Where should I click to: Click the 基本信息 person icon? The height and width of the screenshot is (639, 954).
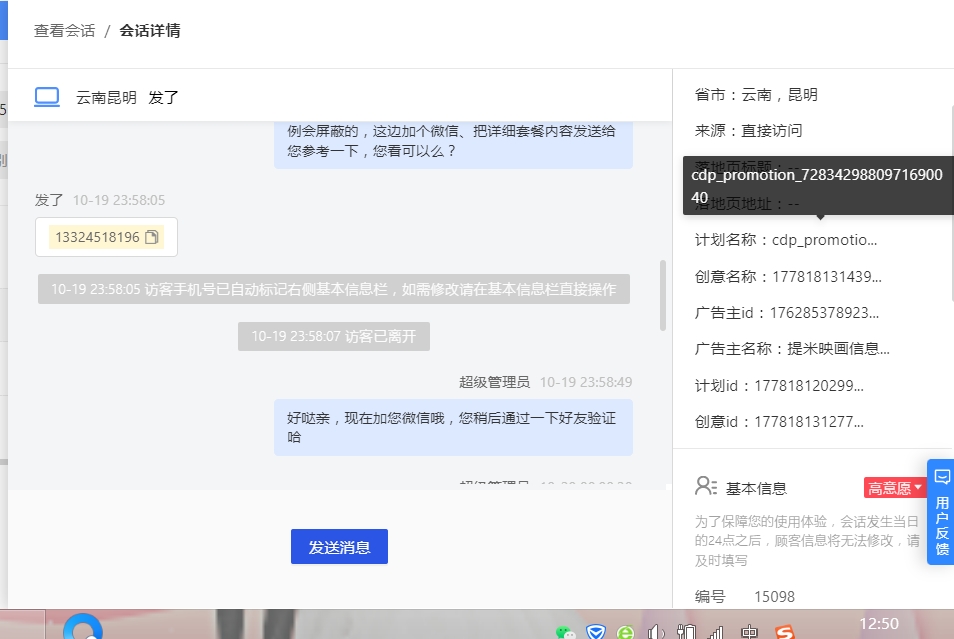706,487
